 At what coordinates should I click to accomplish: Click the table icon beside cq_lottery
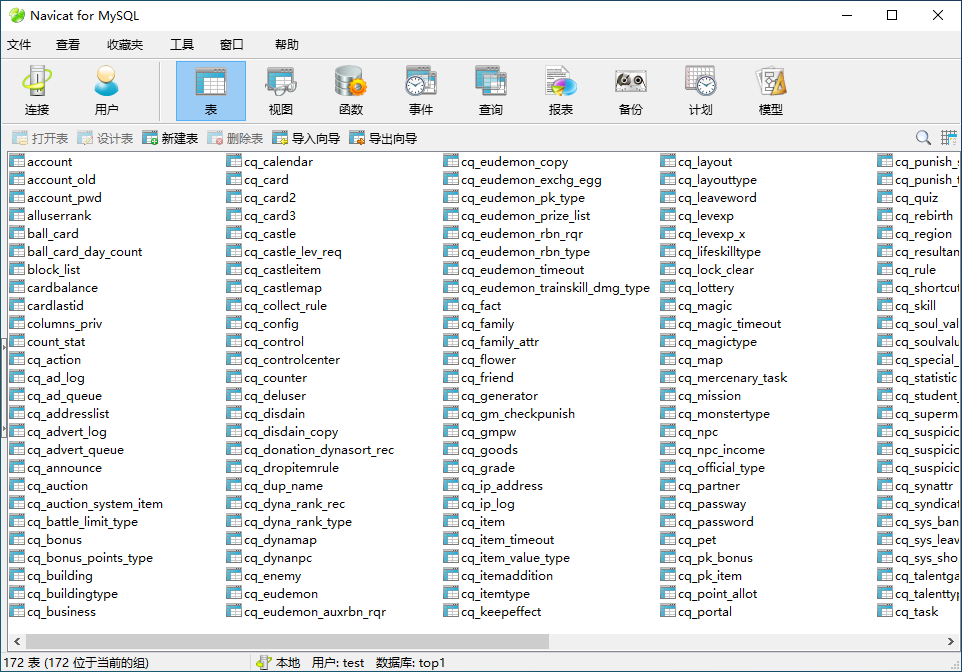(668, 288)
